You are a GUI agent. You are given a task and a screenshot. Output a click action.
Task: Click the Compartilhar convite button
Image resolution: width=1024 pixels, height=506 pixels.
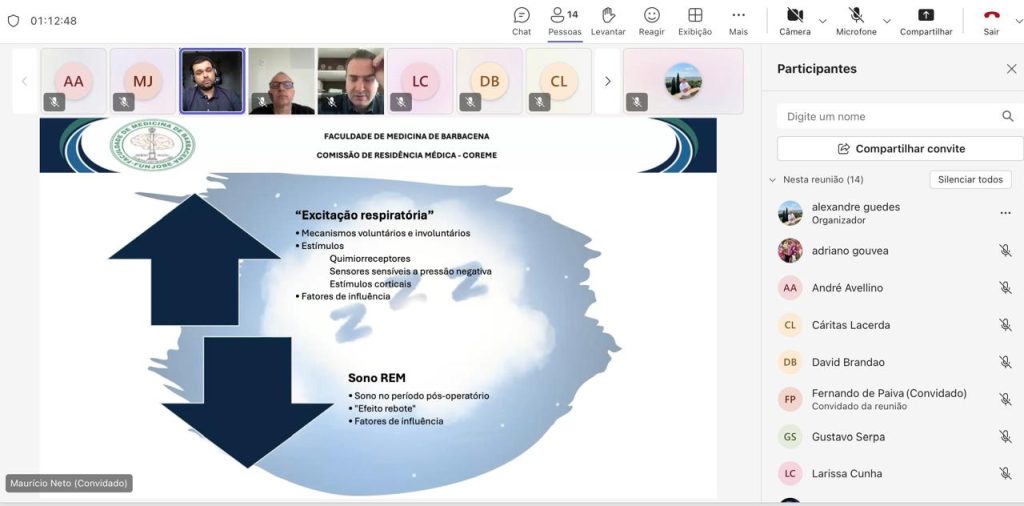pos(900,149)
